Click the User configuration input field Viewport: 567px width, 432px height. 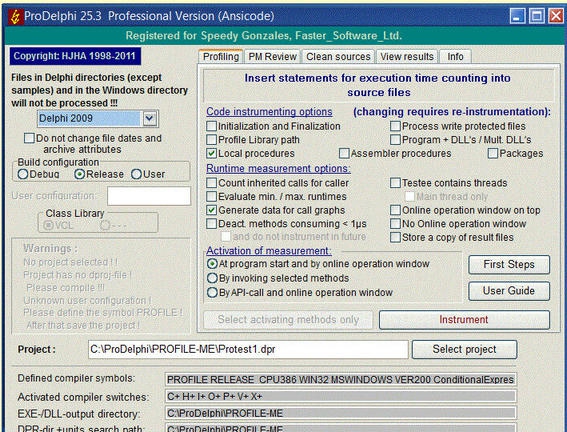(149, 196)
